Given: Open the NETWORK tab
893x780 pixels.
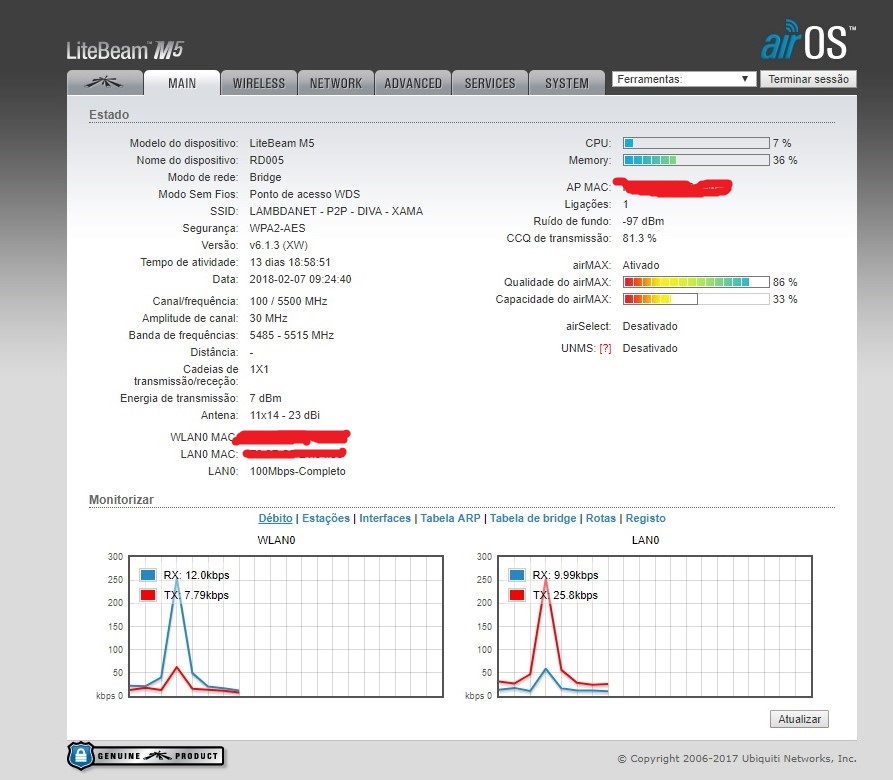Looking at the screenshot, I should 335,83.
